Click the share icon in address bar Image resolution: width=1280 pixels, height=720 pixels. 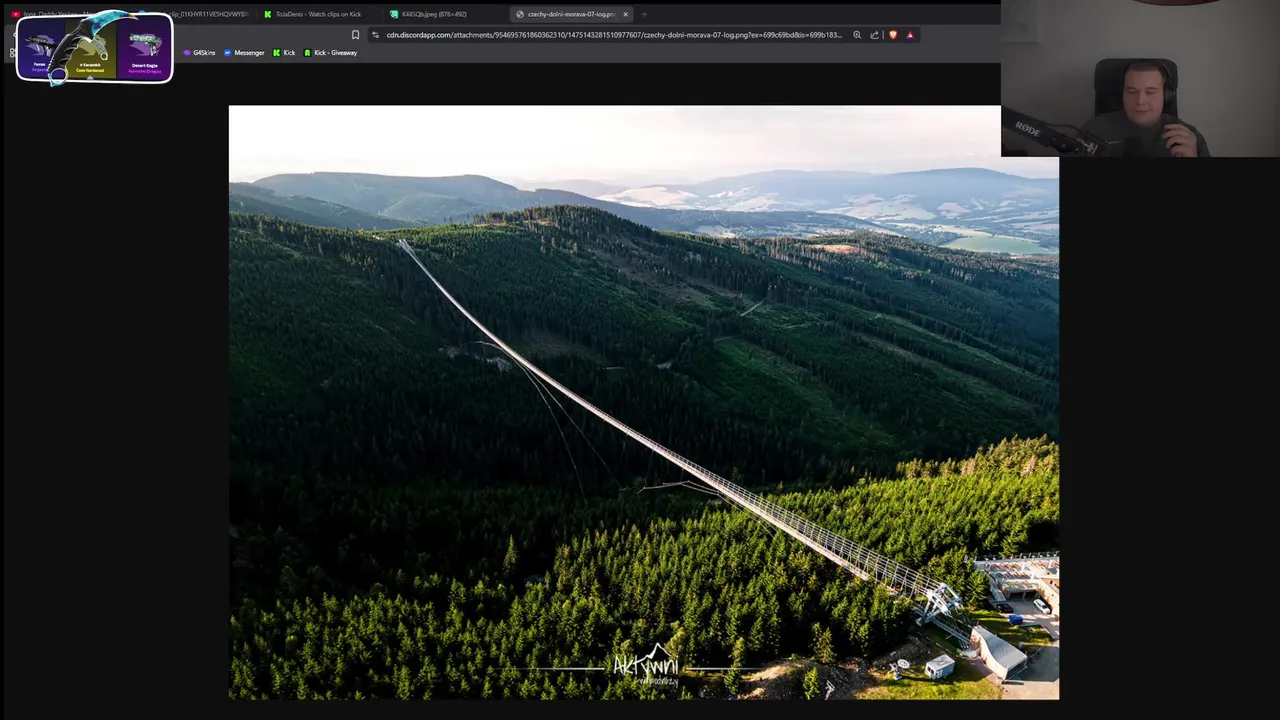coord(874,35)
